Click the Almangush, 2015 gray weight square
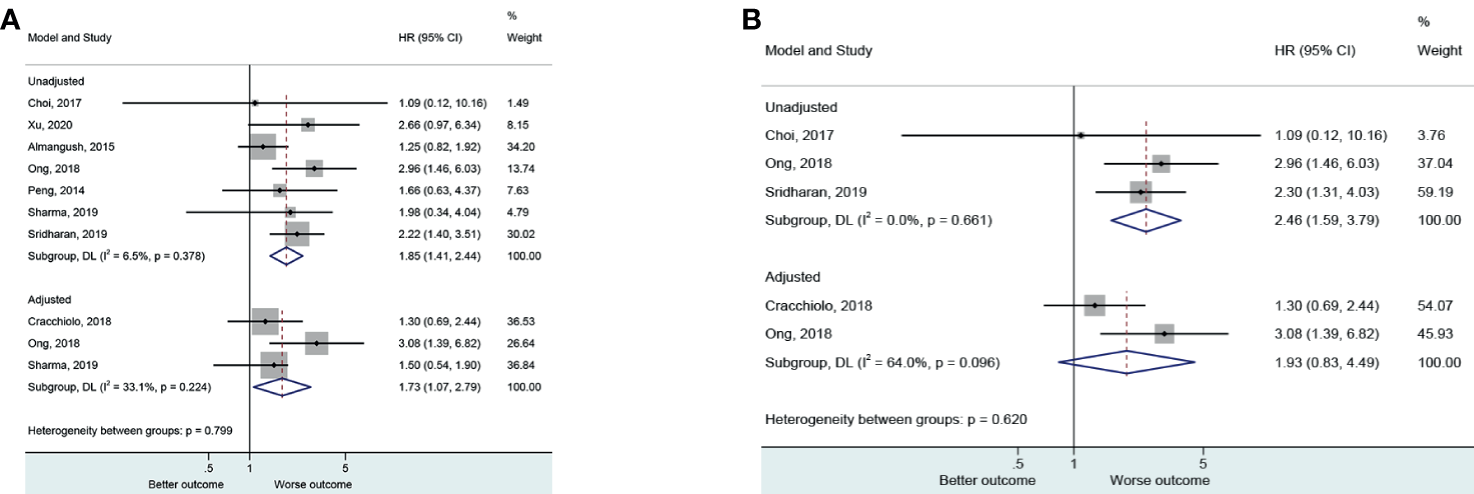The image size is (1474, 494). 263,147
